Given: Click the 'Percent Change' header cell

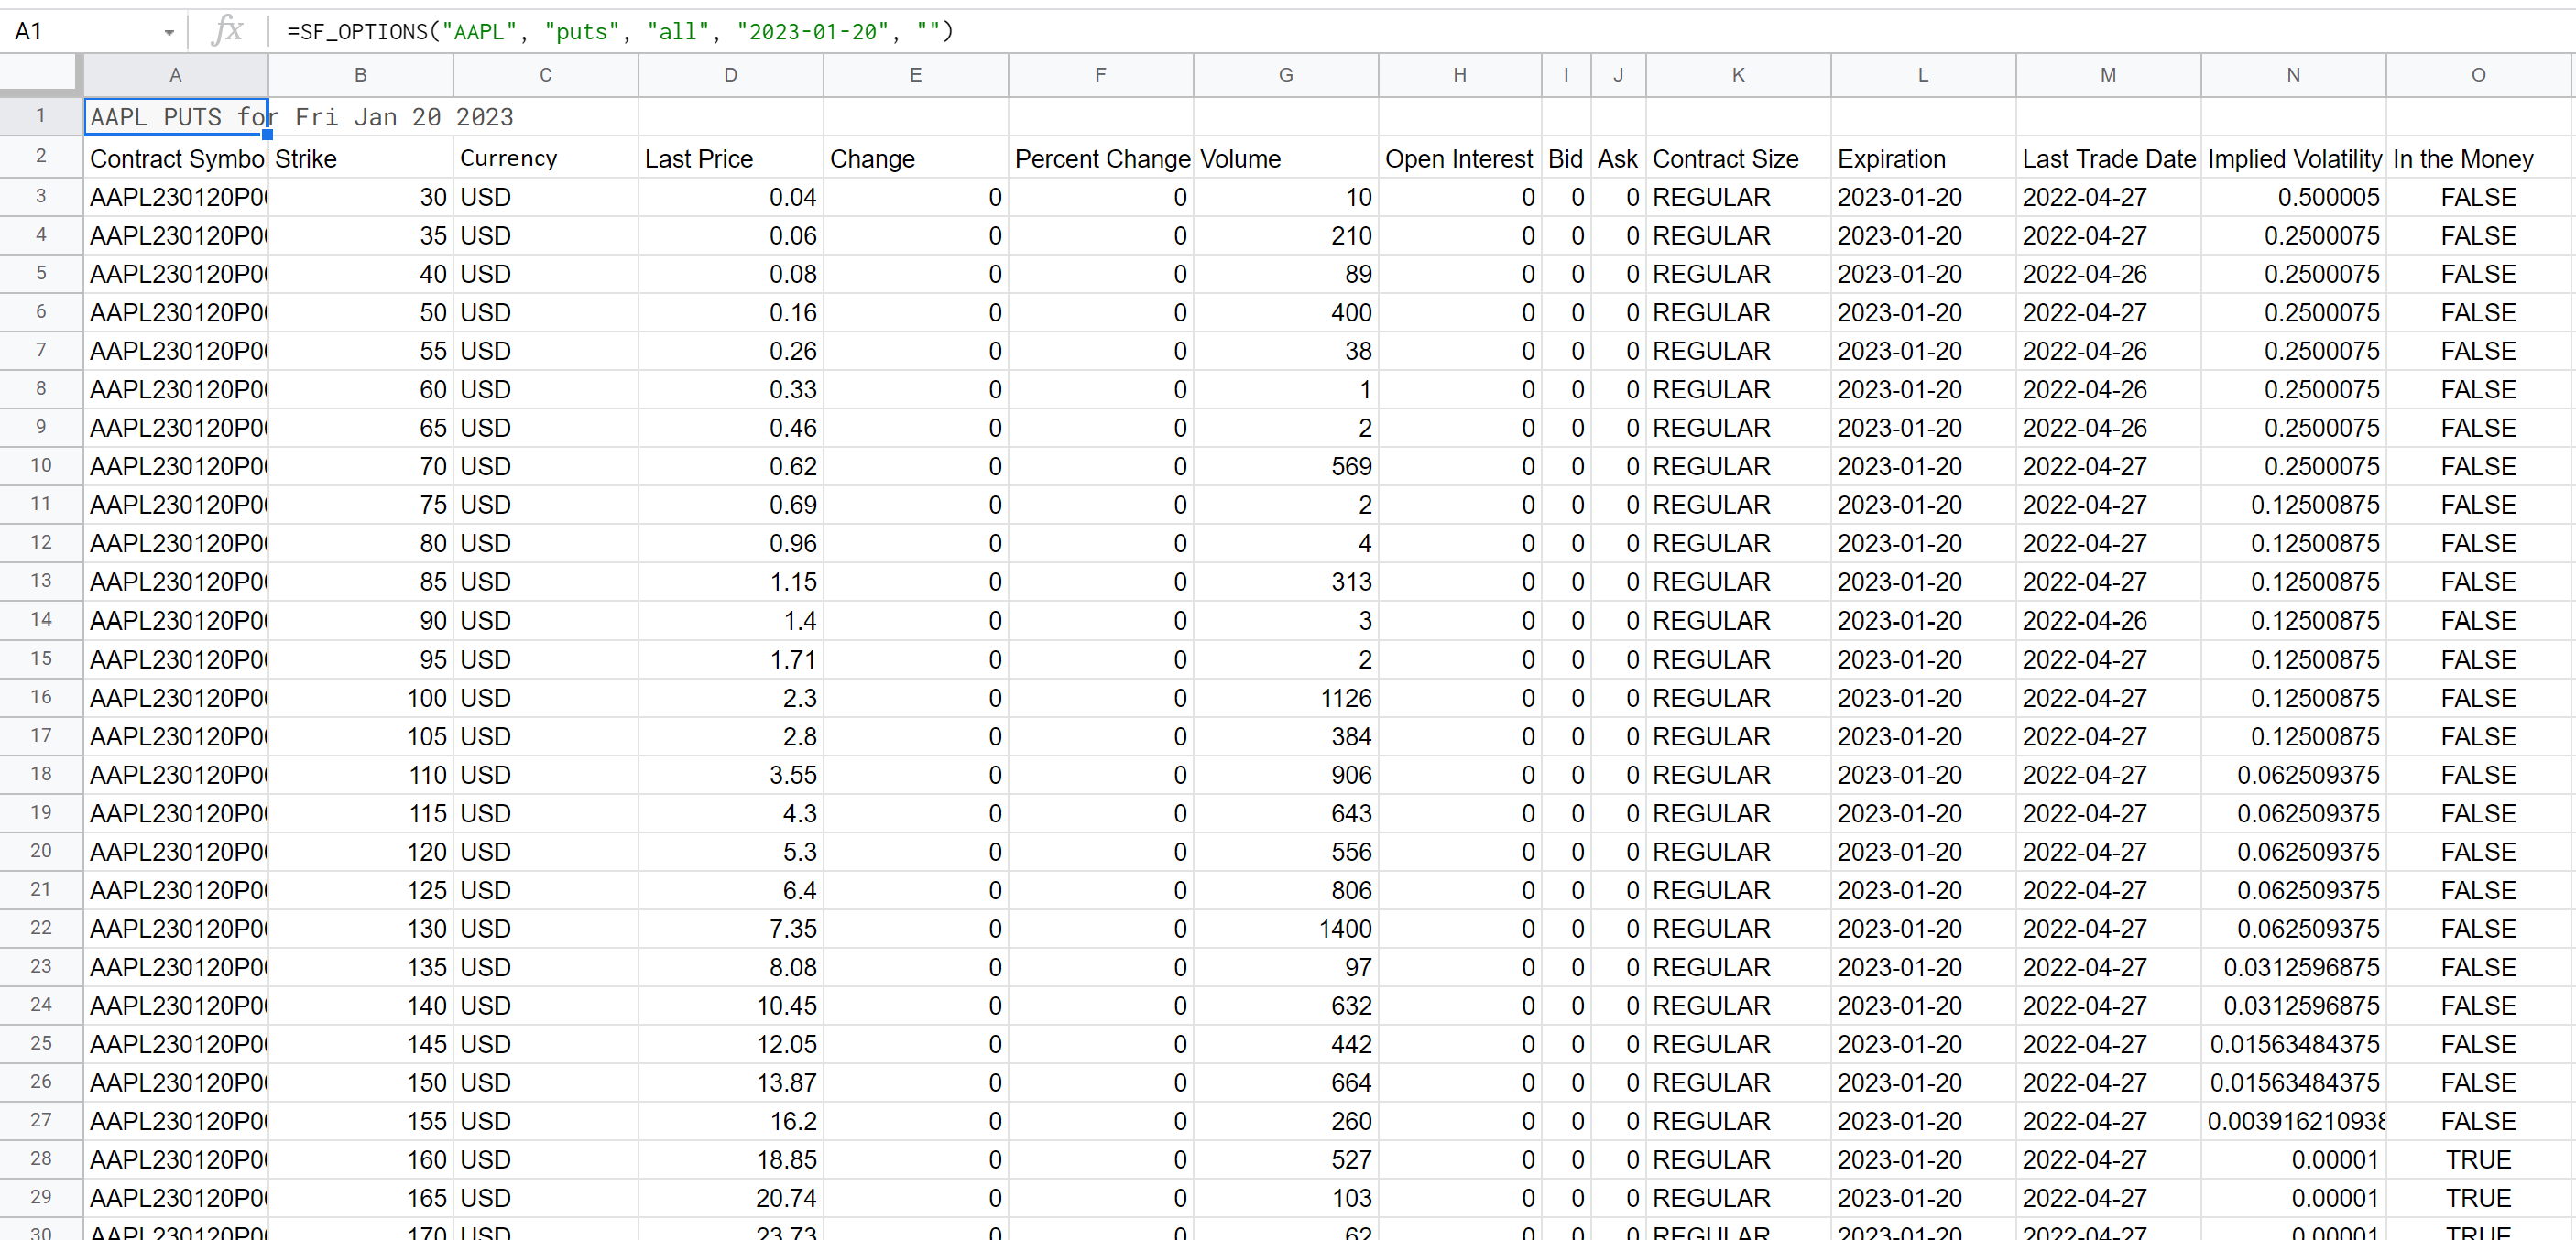Looking at the screenshot, I should tap(1100, 158).
